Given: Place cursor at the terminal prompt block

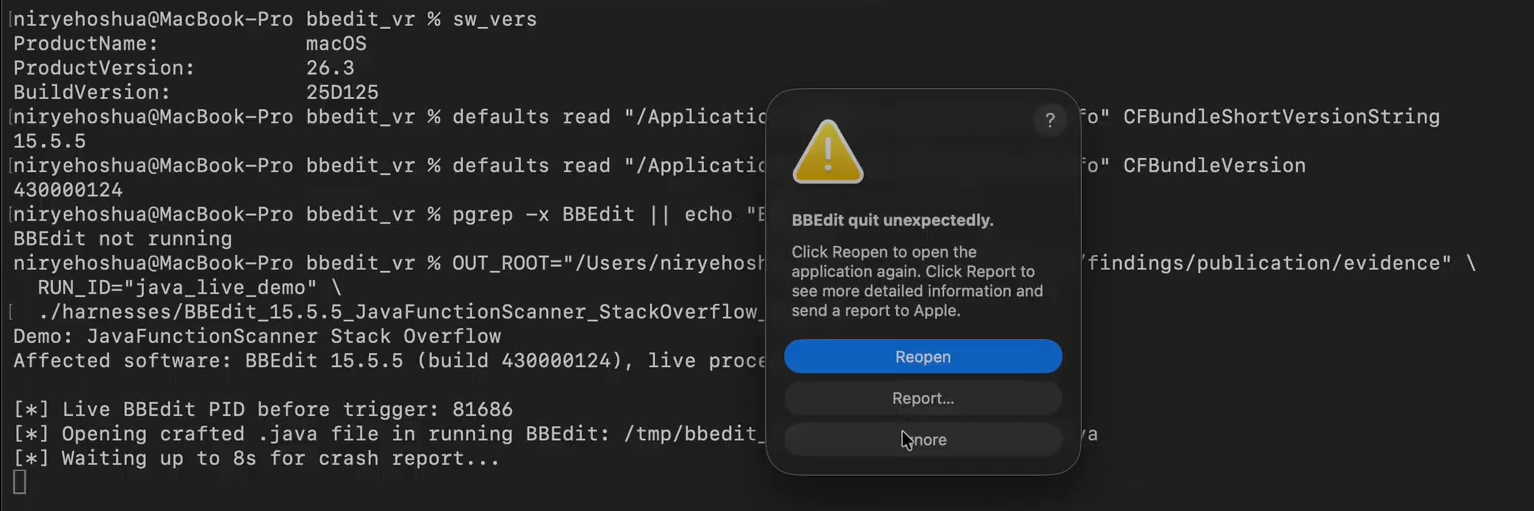Looking at the screenshot, I should 19,483.
